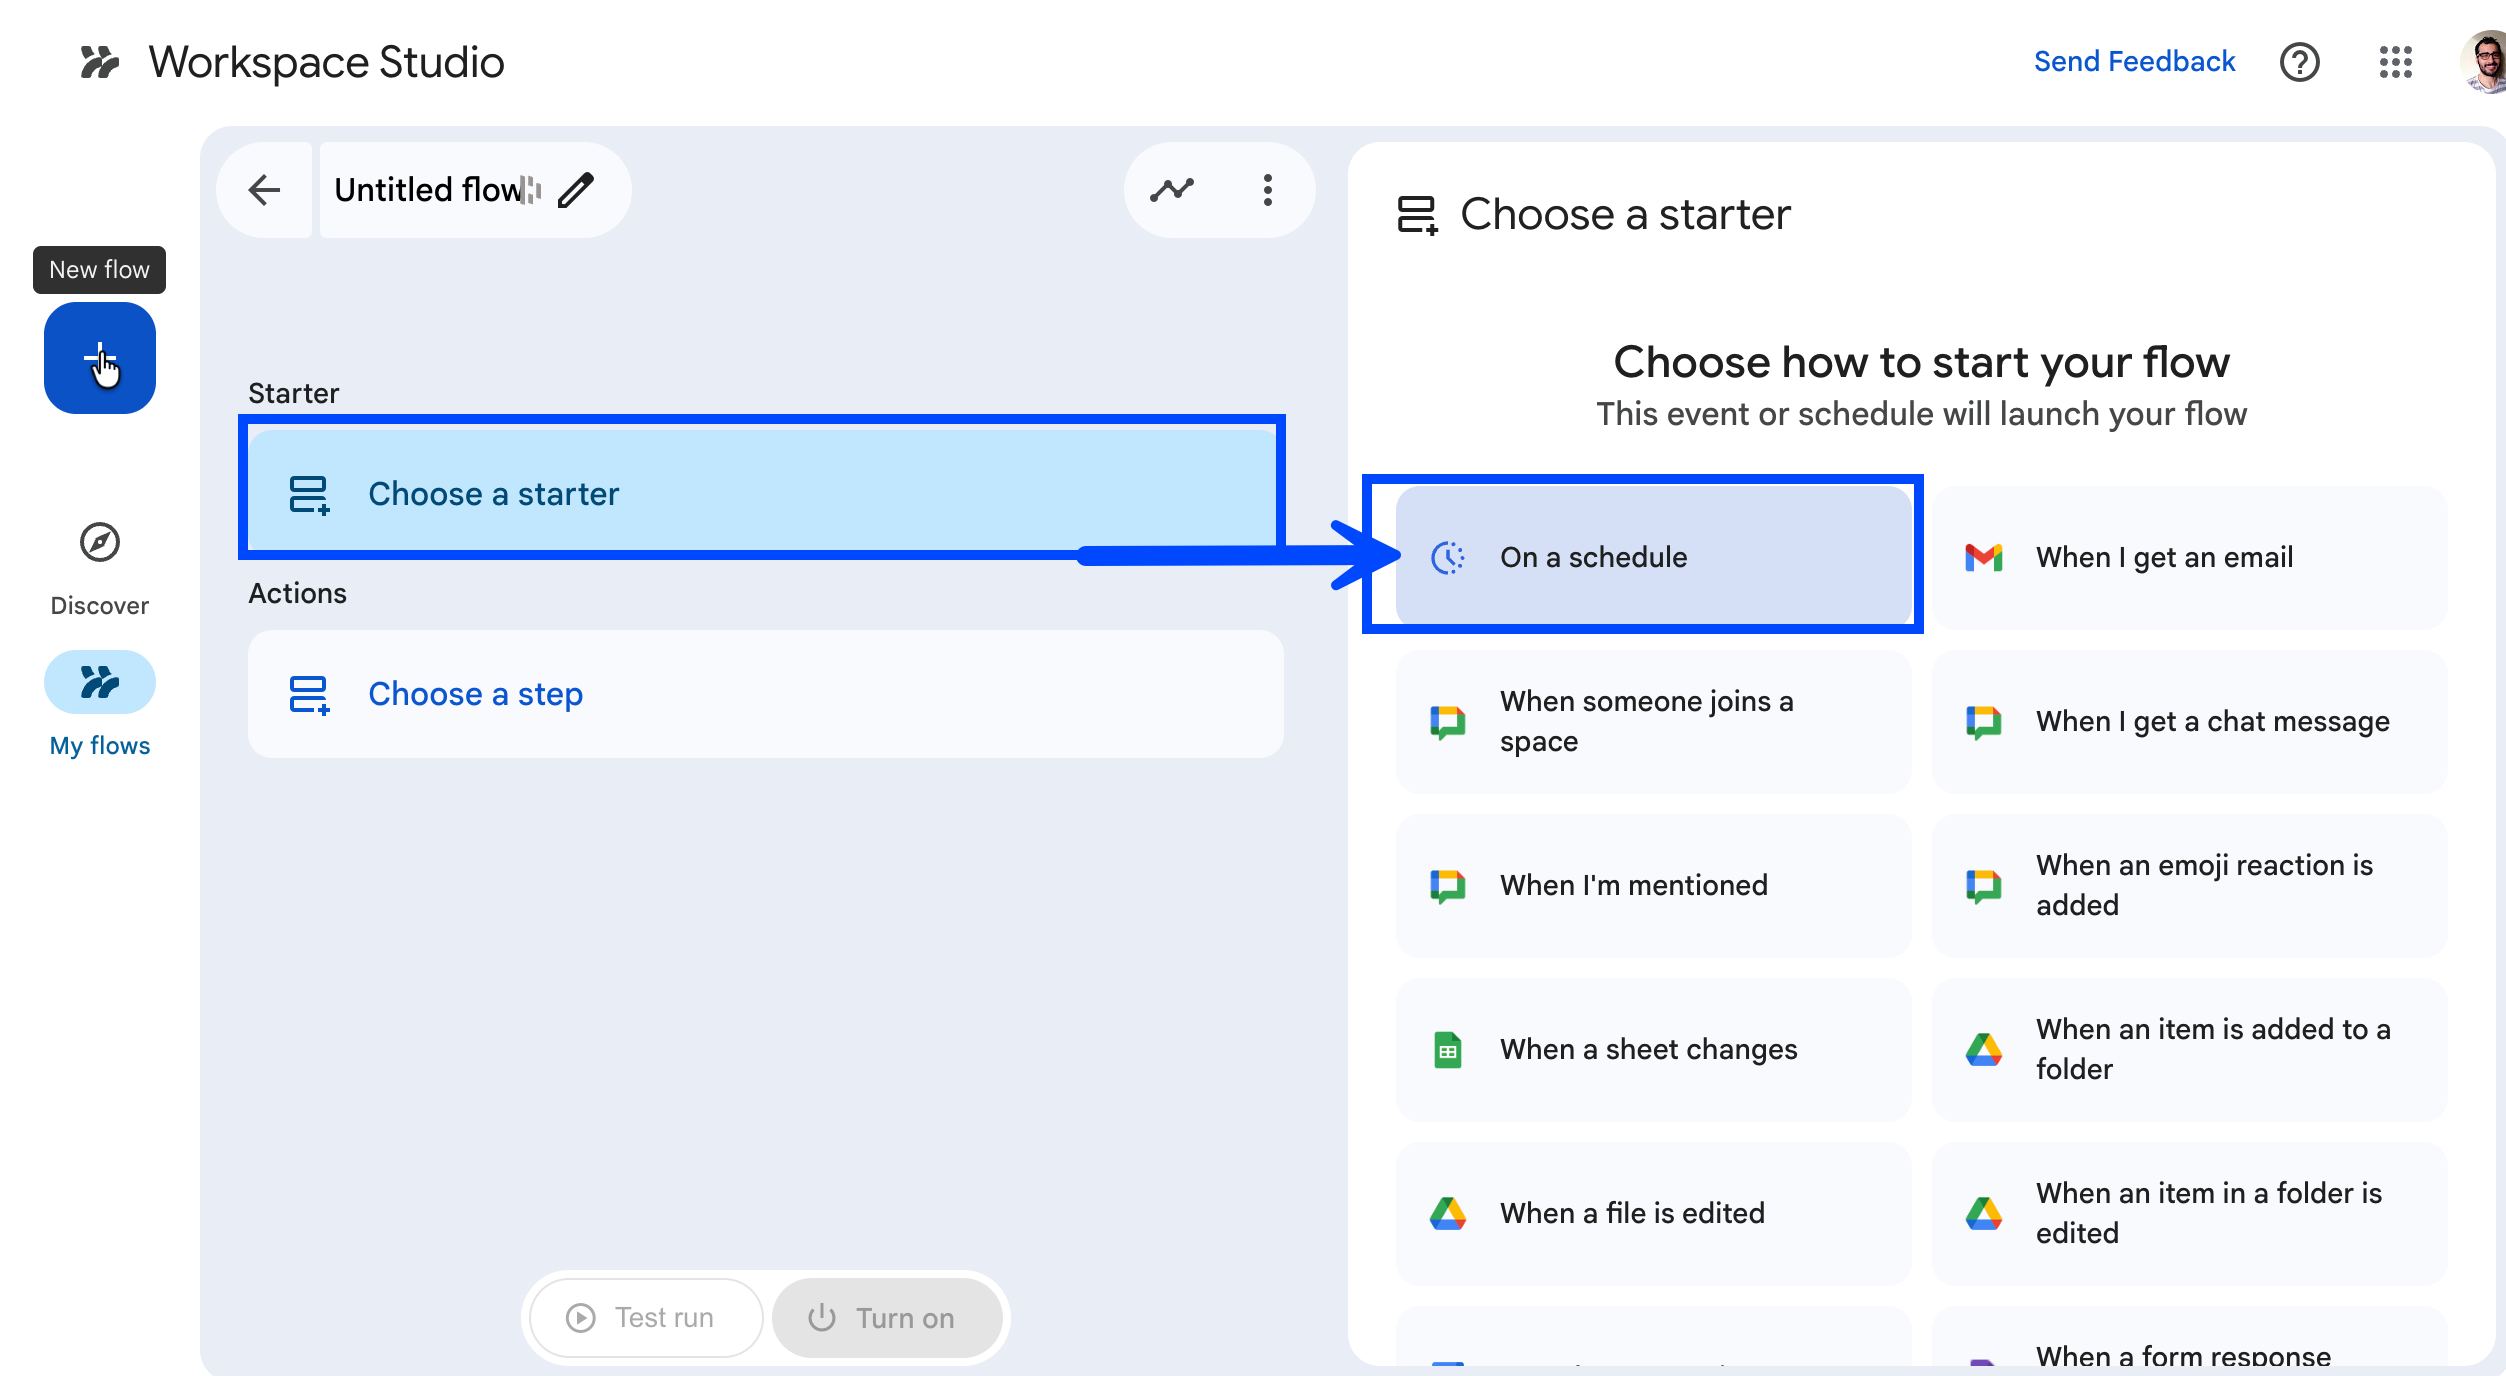Choose When a sheet changes starter
2506x1376 pixels.
tap(1652, 1049)
